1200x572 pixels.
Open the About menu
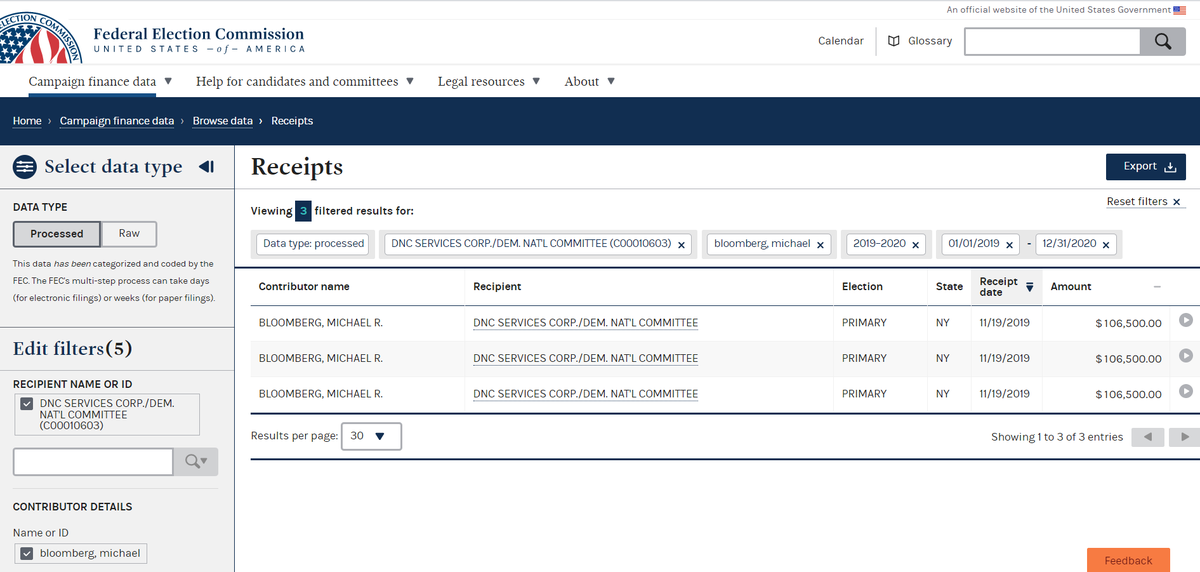tap(590, 81)
